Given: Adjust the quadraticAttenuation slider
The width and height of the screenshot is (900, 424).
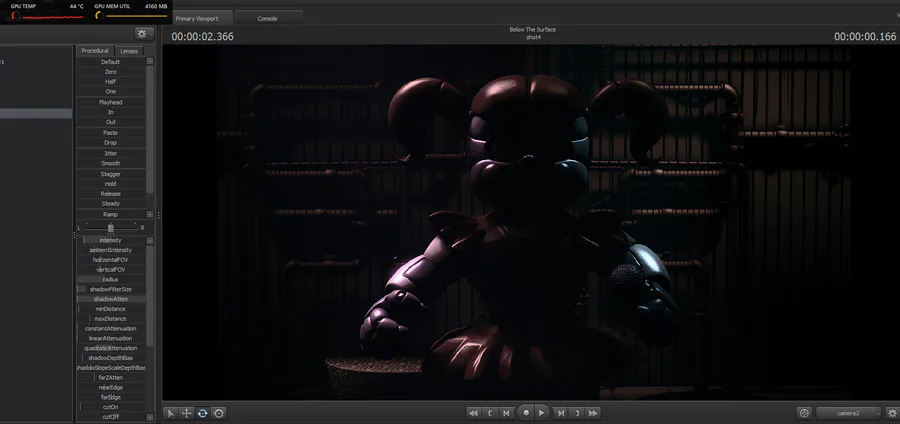Looking at the screenshot, I should pyautogui.click(x=111, y=348).
